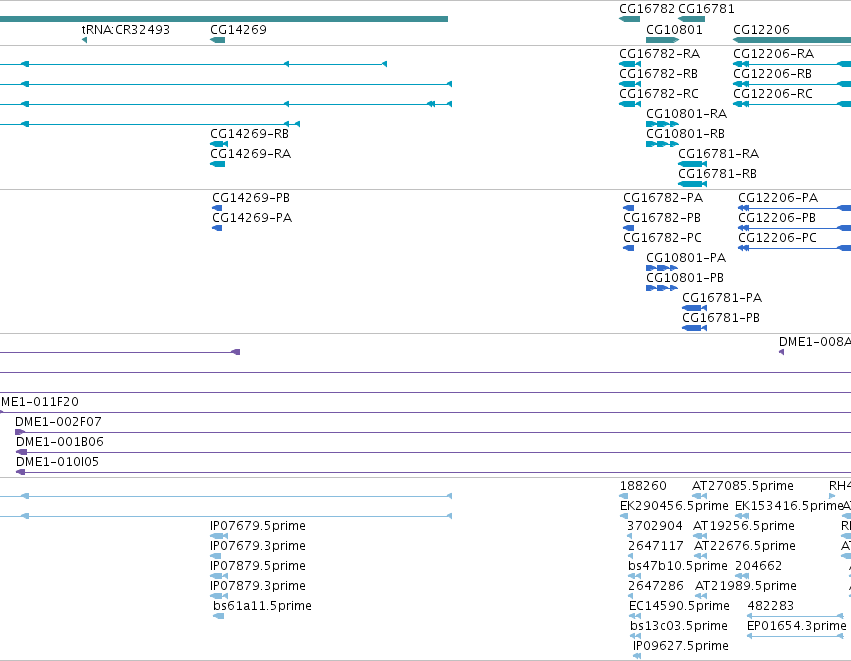Click EST IP07879.3prime

[x=258, y=586]
